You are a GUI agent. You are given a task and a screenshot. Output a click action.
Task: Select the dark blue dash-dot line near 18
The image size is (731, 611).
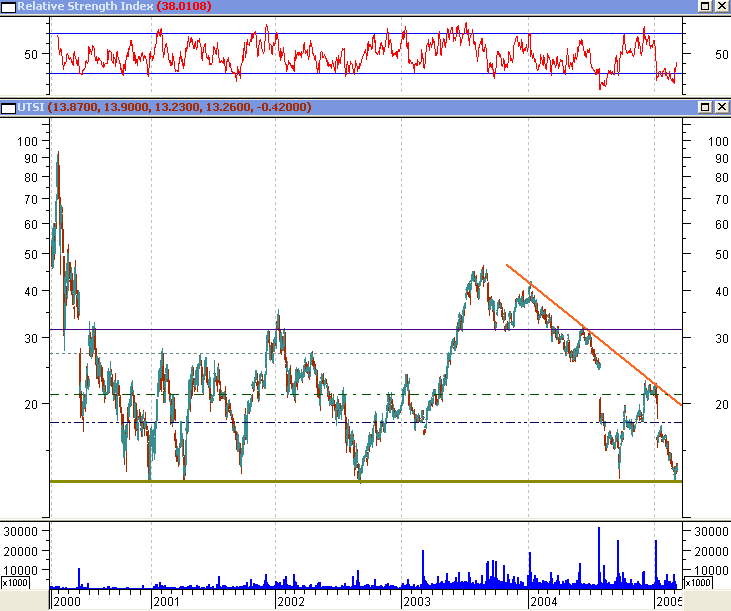click(366, 423)
